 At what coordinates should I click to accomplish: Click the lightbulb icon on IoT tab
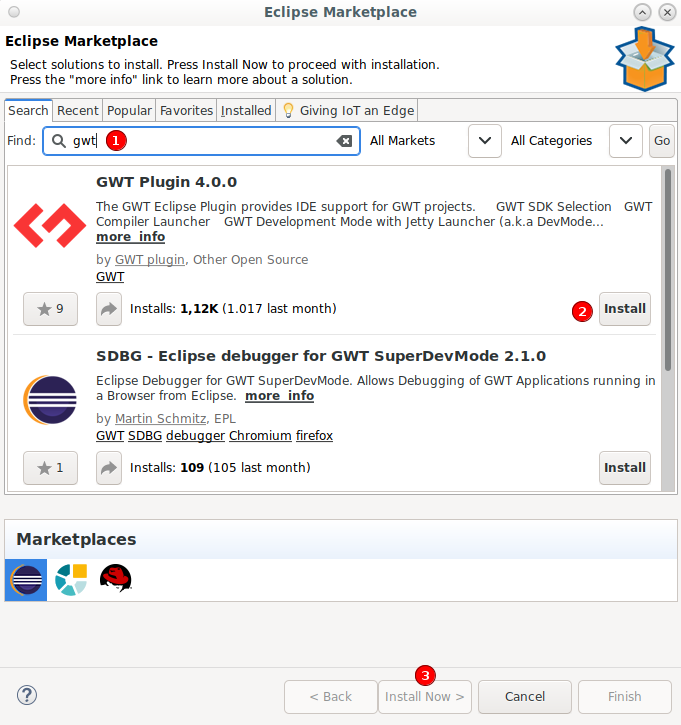coord(288,111)
